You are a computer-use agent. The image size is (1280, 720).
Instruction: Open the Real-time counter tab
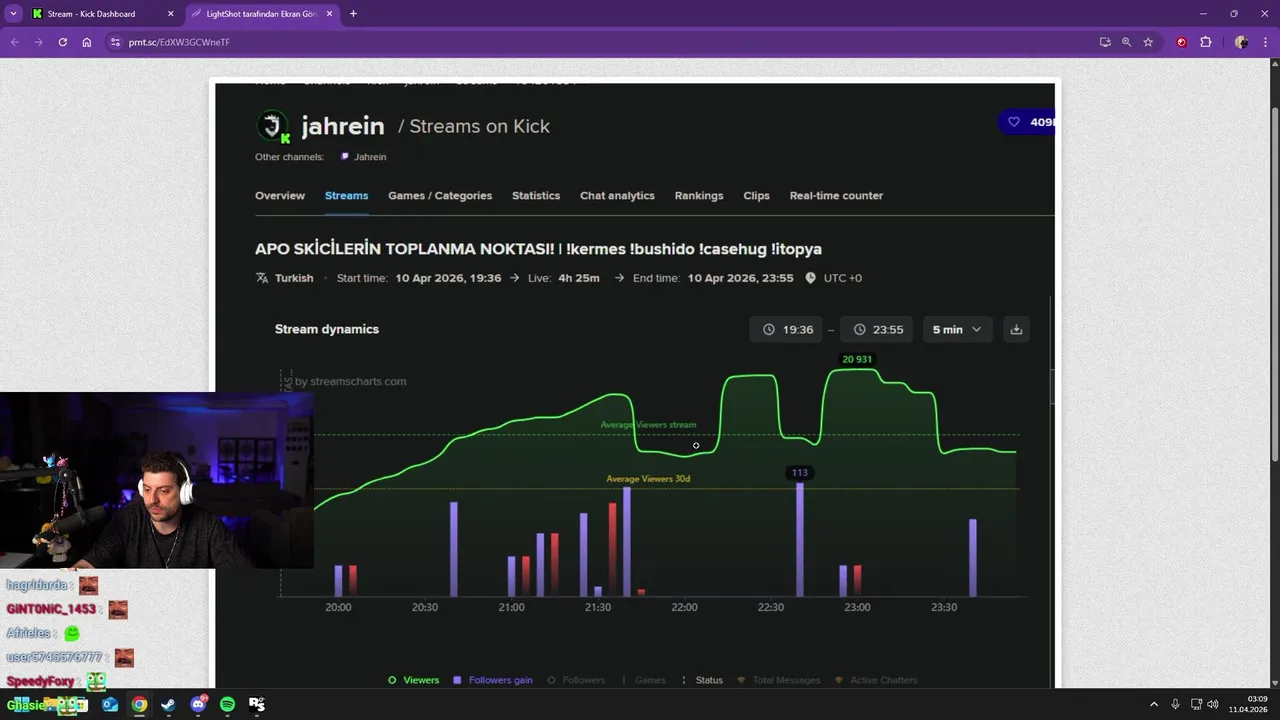836,196
